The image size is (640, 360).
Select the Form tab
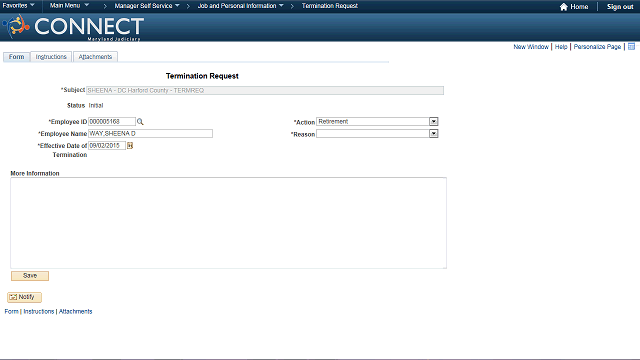[16, 57]
